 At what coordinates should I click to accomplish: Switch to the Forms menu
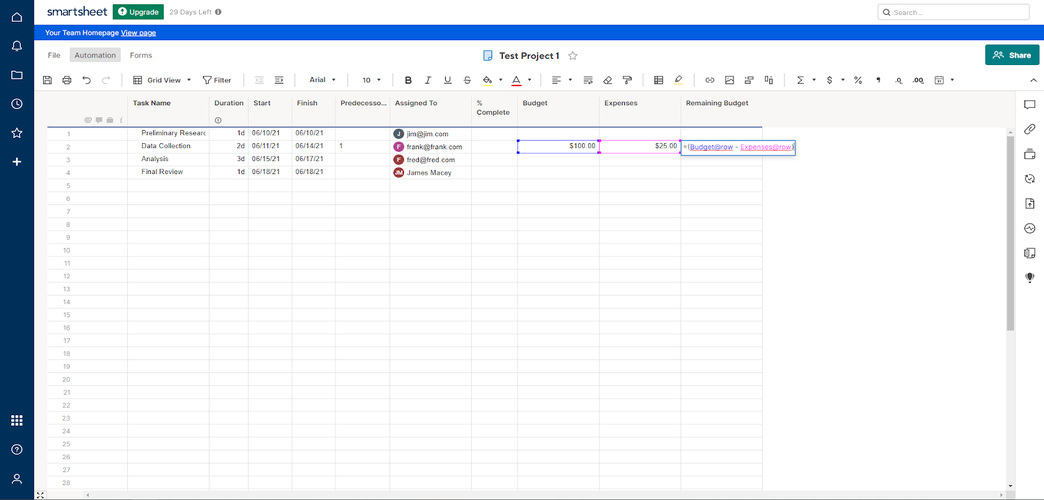click(141, 55)
